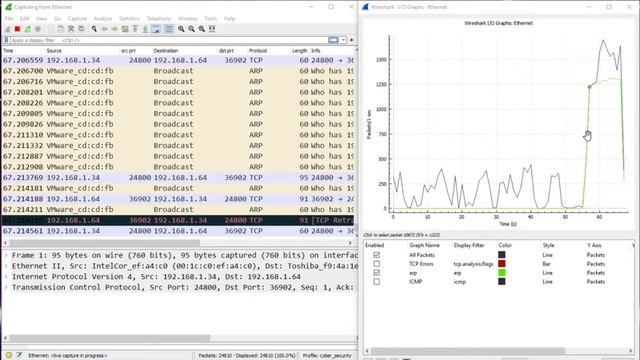This screenshot has width=640, height=360.
Task: Zoom in on the main window text
Action: point(181,29)
